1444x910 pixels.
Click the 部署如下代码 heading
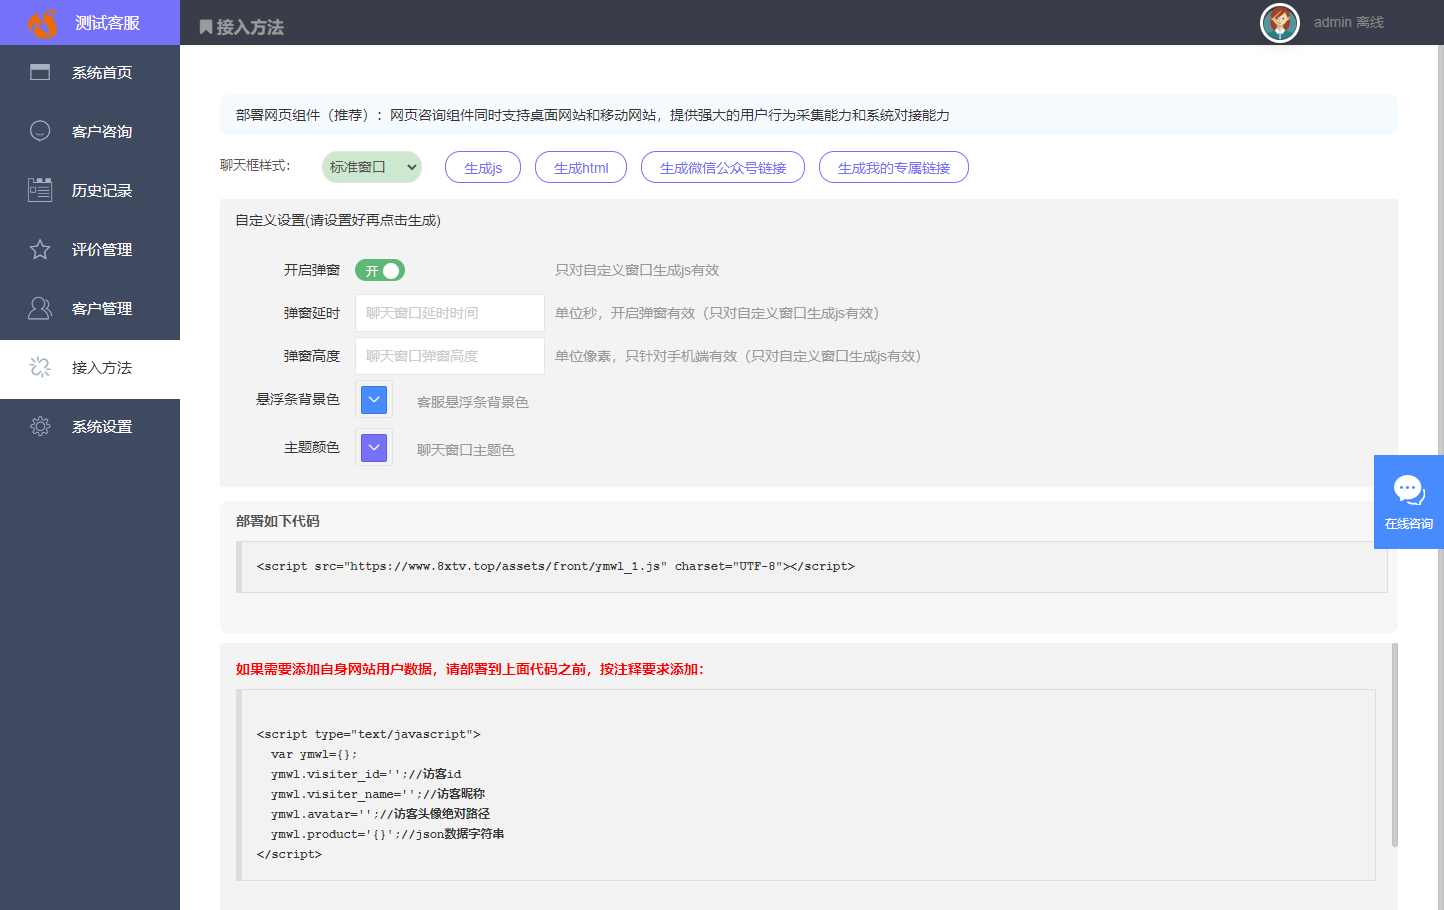click(x=278, y=521)
